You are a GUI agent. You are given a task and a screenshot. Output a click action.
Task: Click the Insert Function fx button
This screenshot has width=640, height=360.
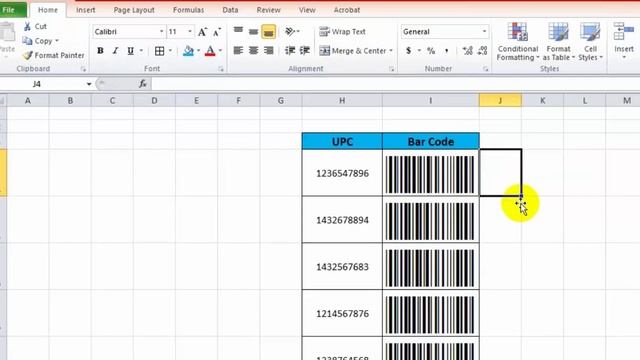(x=142, y=84)
